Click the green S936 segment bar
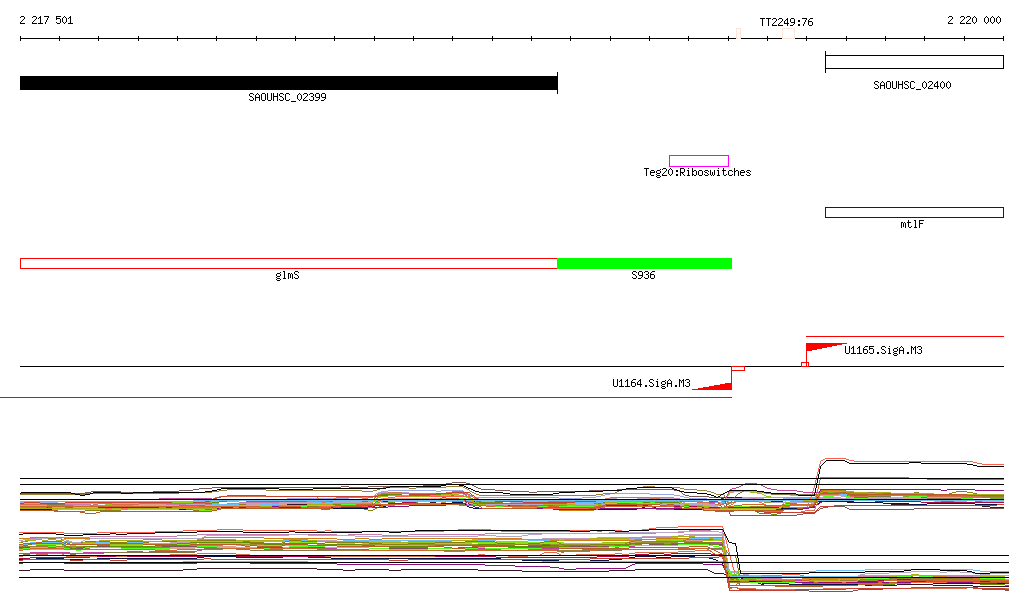 click(644, 263)
